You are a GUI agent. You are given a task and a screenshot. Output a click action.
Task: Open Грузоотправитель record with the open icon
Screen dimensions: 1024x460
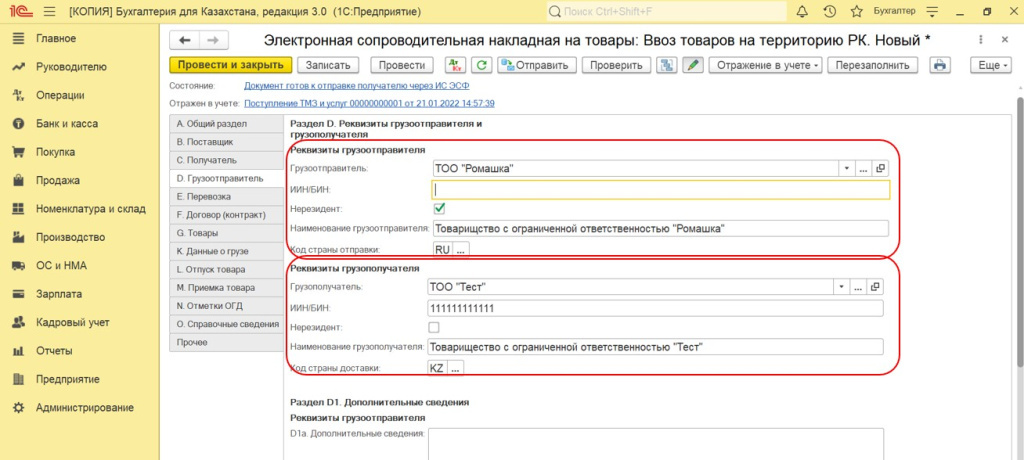click(880, 169)
